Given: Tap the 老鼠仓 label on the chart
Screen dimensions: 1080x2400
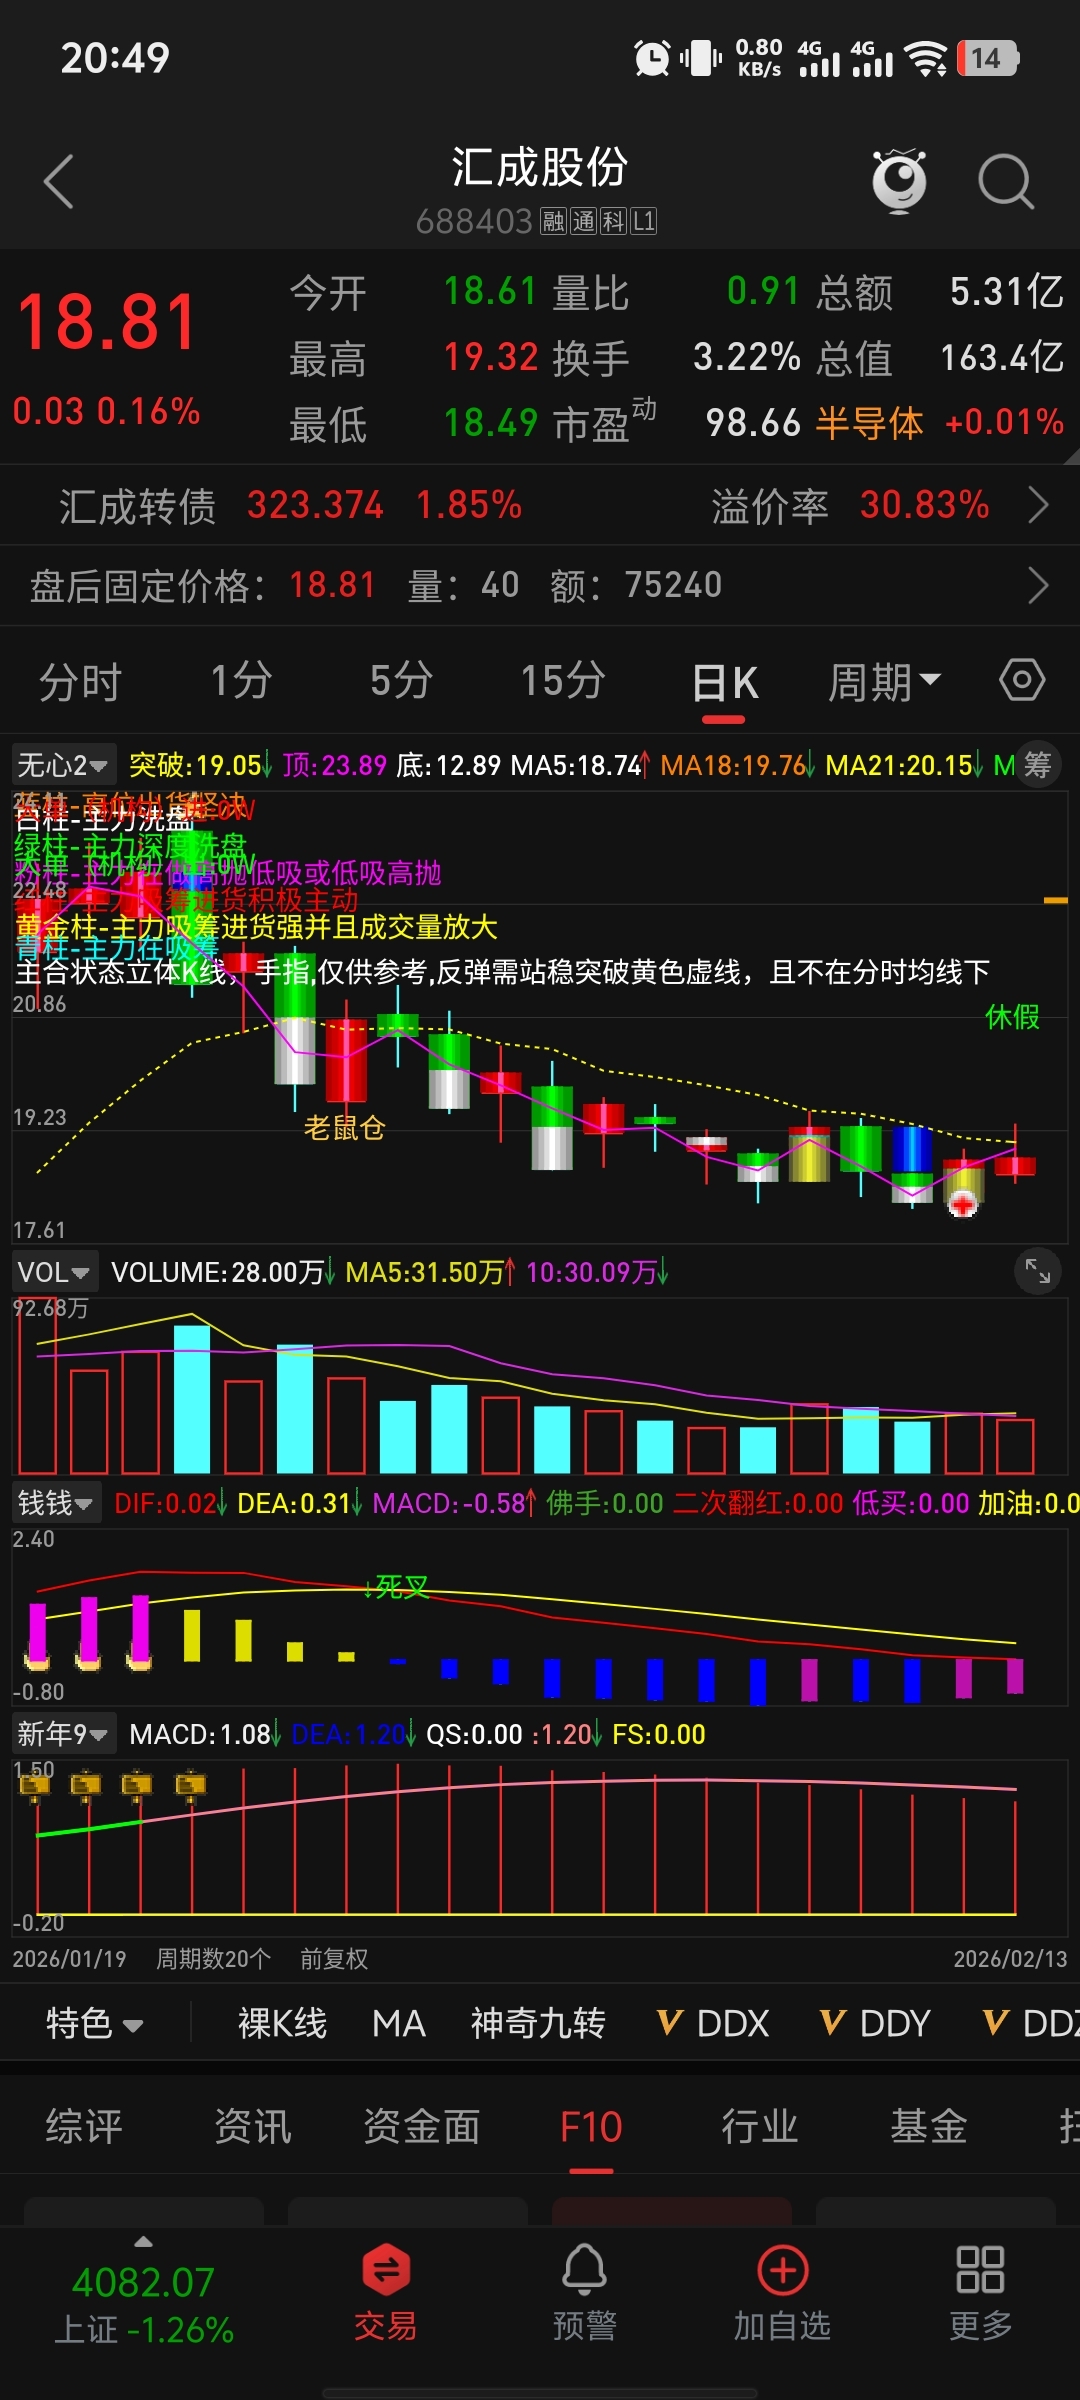Looking at the screenshot, I should [x=345, y=1128].
